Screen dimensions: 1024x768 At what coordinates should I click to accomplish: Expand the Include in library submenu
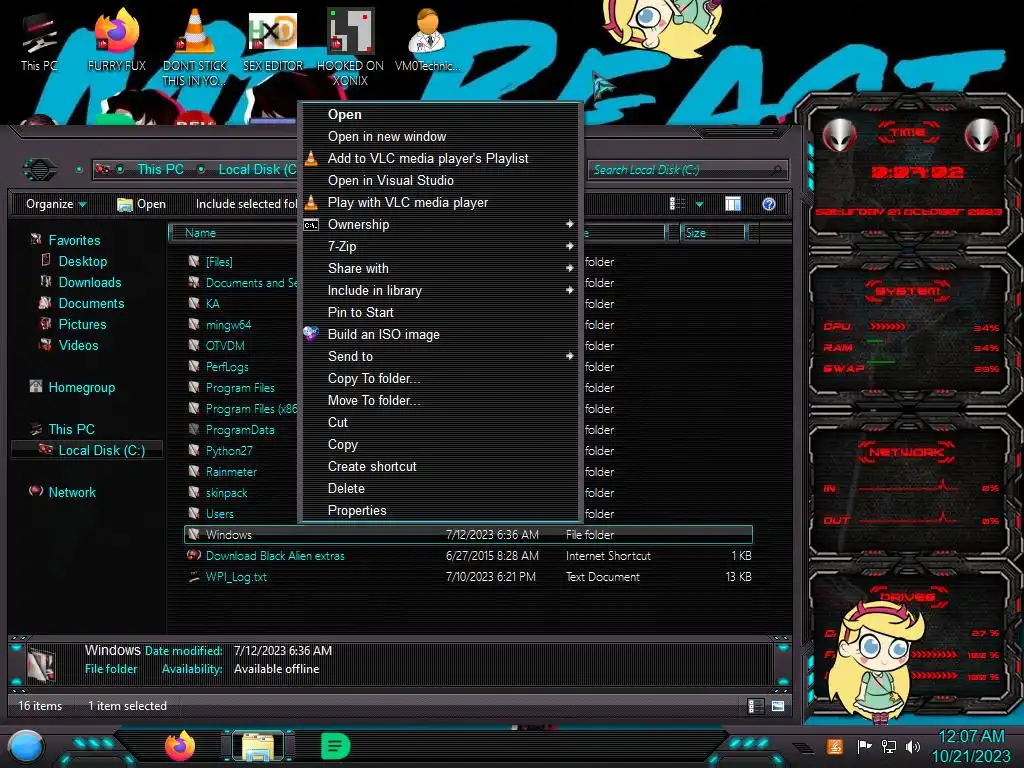[x=440, y=290]
